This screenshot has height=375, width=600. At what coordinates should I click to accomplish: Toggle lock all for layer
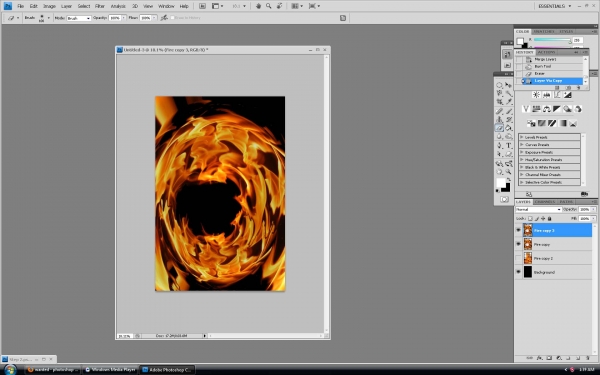pos(549,218)
